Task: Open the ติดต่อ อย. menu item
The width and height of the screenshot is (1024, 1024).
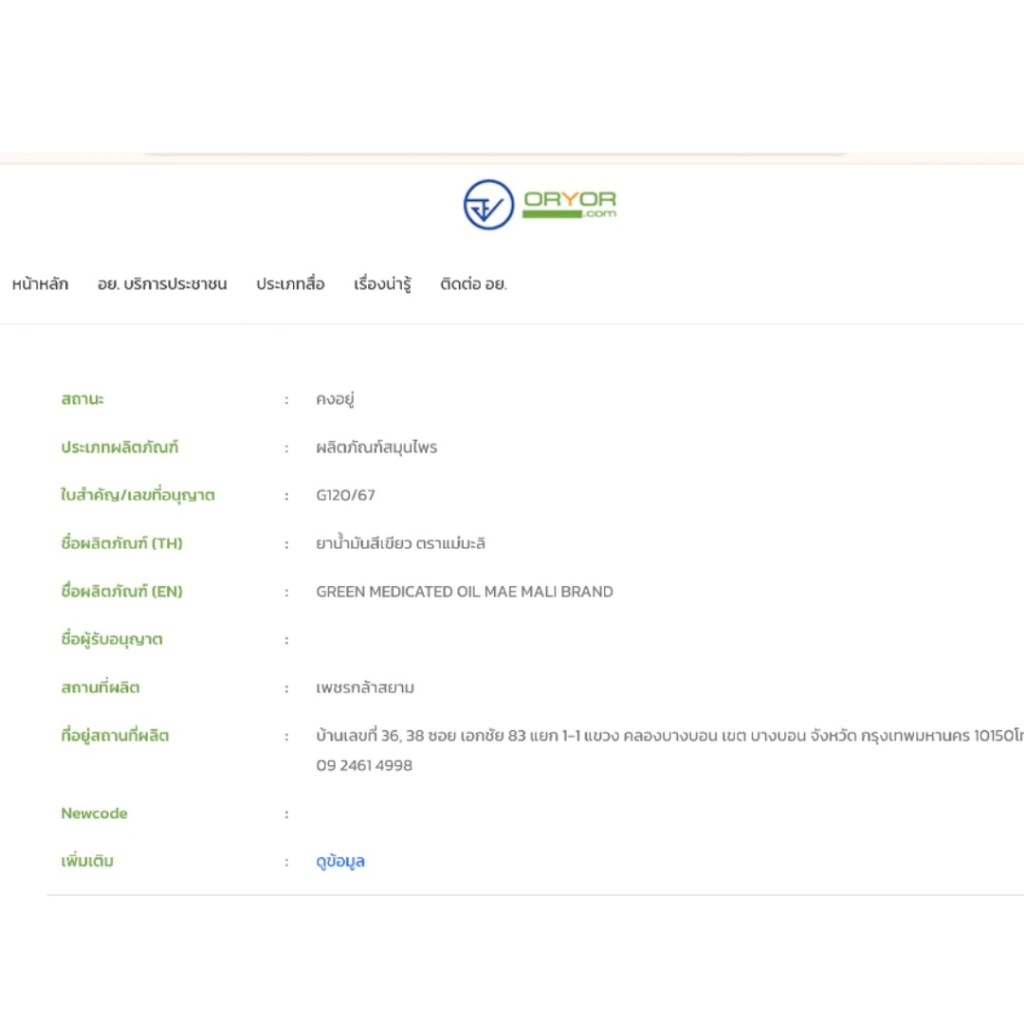Action: pos(473,284)
